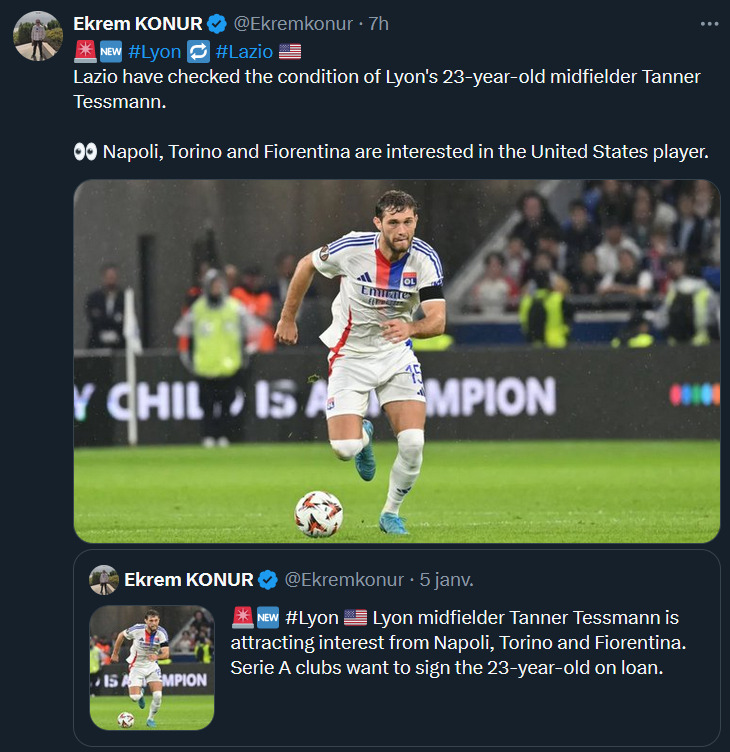Click the US flag emoji after #Lazio
730x752 pixels.
click(x=290, y=51)
